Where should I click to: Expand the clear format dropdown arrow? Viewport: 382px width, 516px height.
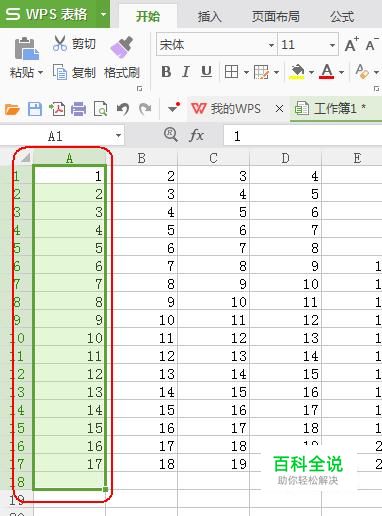pos(376,72)
